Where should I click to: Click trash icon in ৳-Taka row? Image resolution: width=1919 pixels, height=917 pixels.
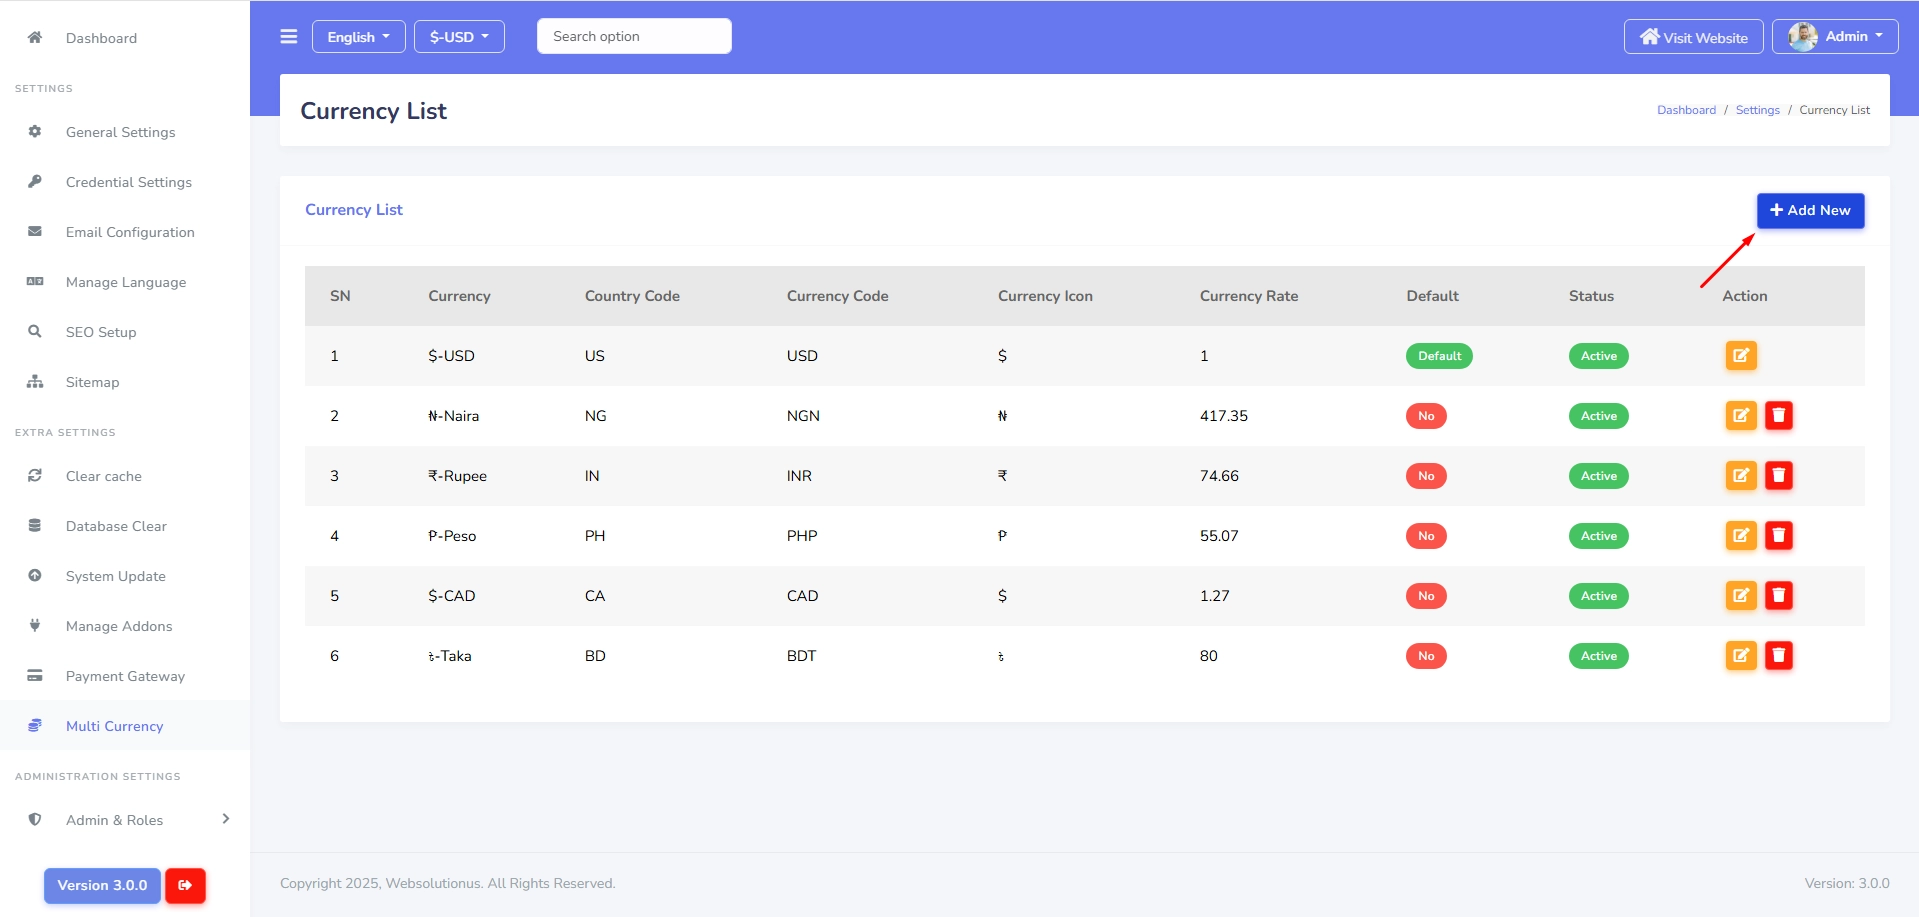[x=1779, y=656]
